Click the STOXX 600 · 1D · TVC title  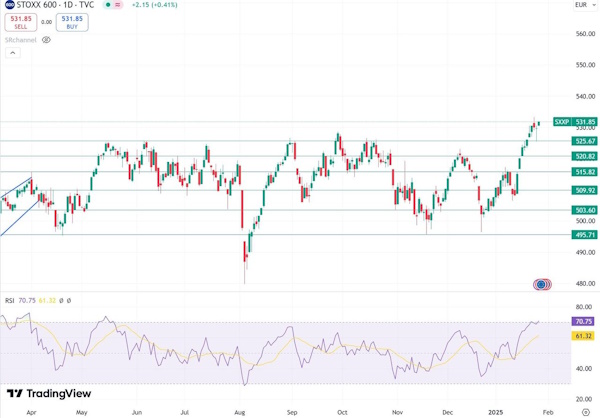pos(55,5)
